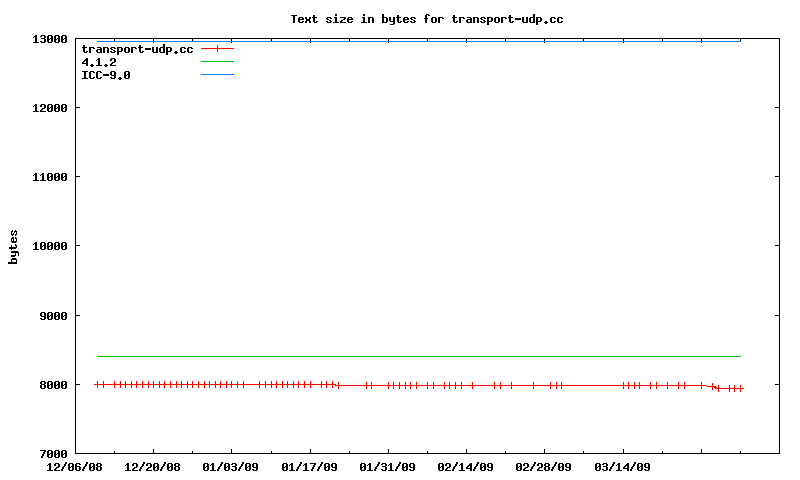Select the 03/14/09 date on x-axis
This screenshot has height=480, width=800.
[623, 467]
